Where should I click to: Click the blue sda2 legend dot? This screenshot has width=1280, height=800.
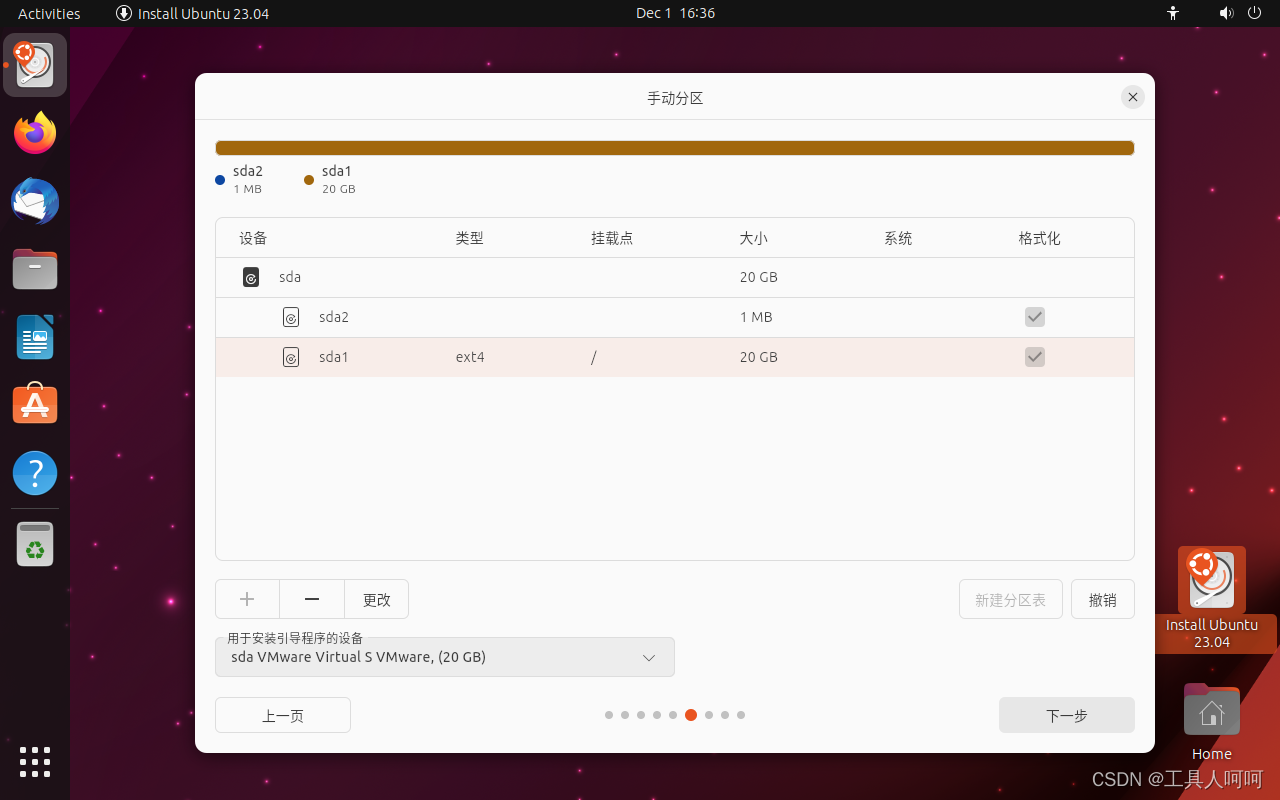click(x=220, y=180)
